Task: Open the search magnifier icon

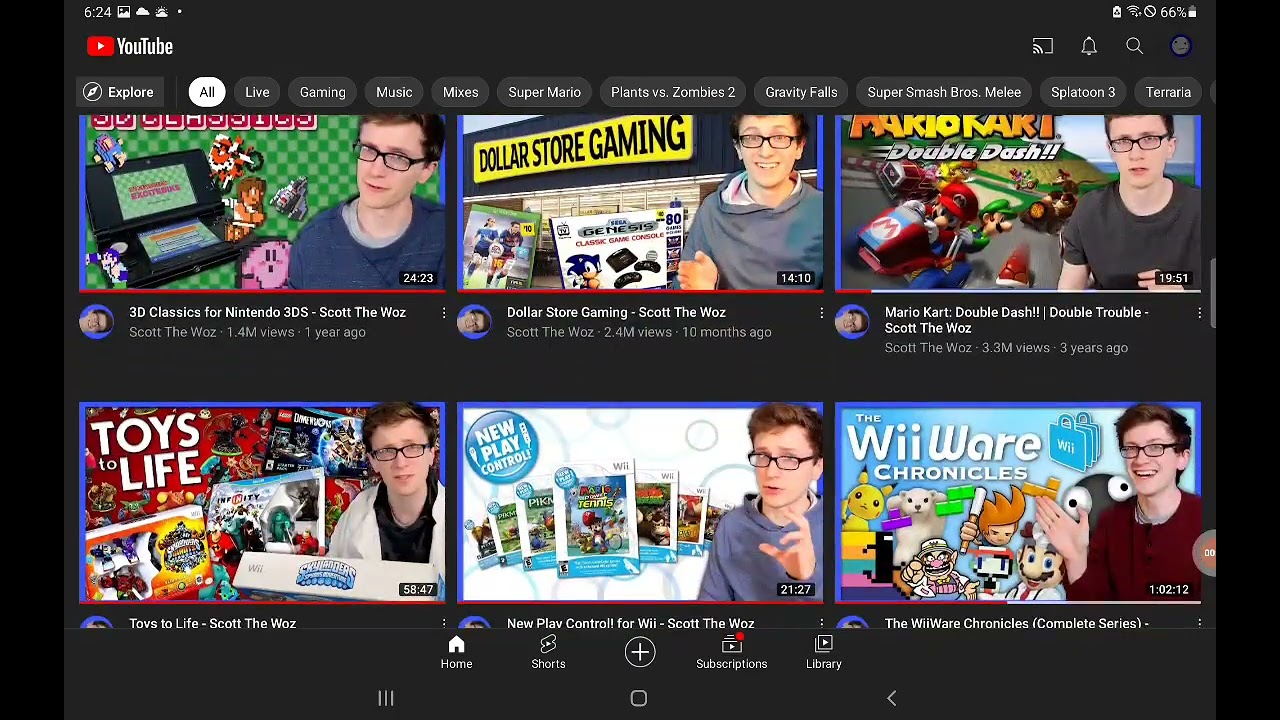Action: pyautogui.click(x=1135, y=46)
